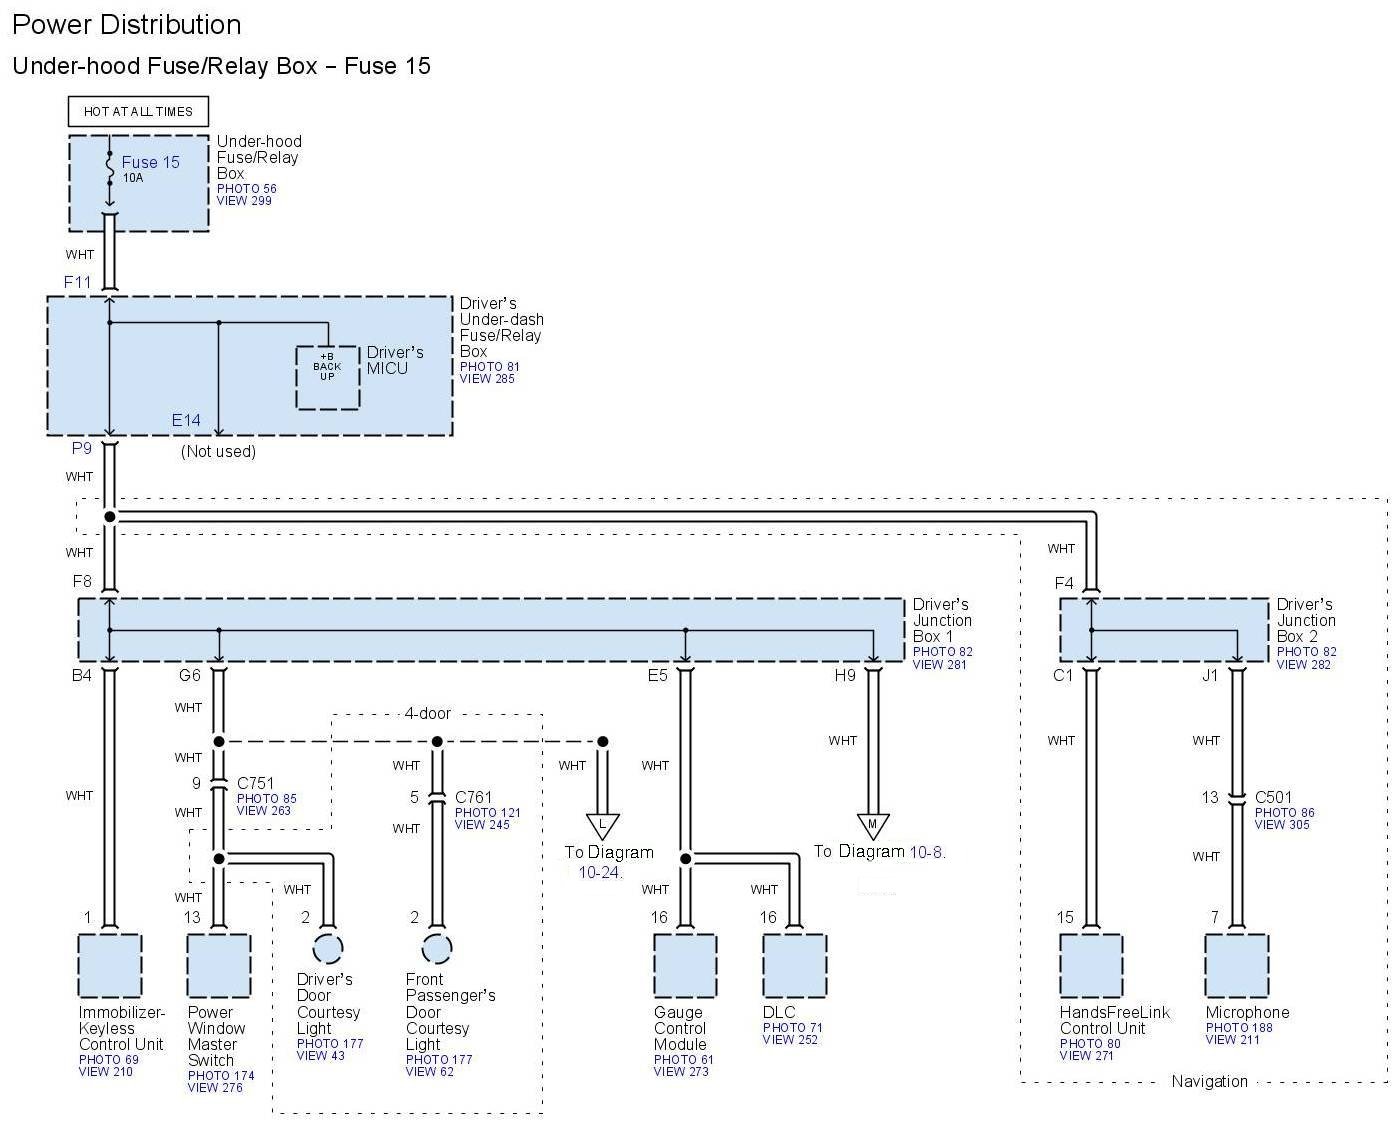Image resolution: width=1398 pixels, height=1126 pixels.
Task: Open VIEW 285 for Driver's Under-dash Fuse/Relay Box
Action: (489, 379)
